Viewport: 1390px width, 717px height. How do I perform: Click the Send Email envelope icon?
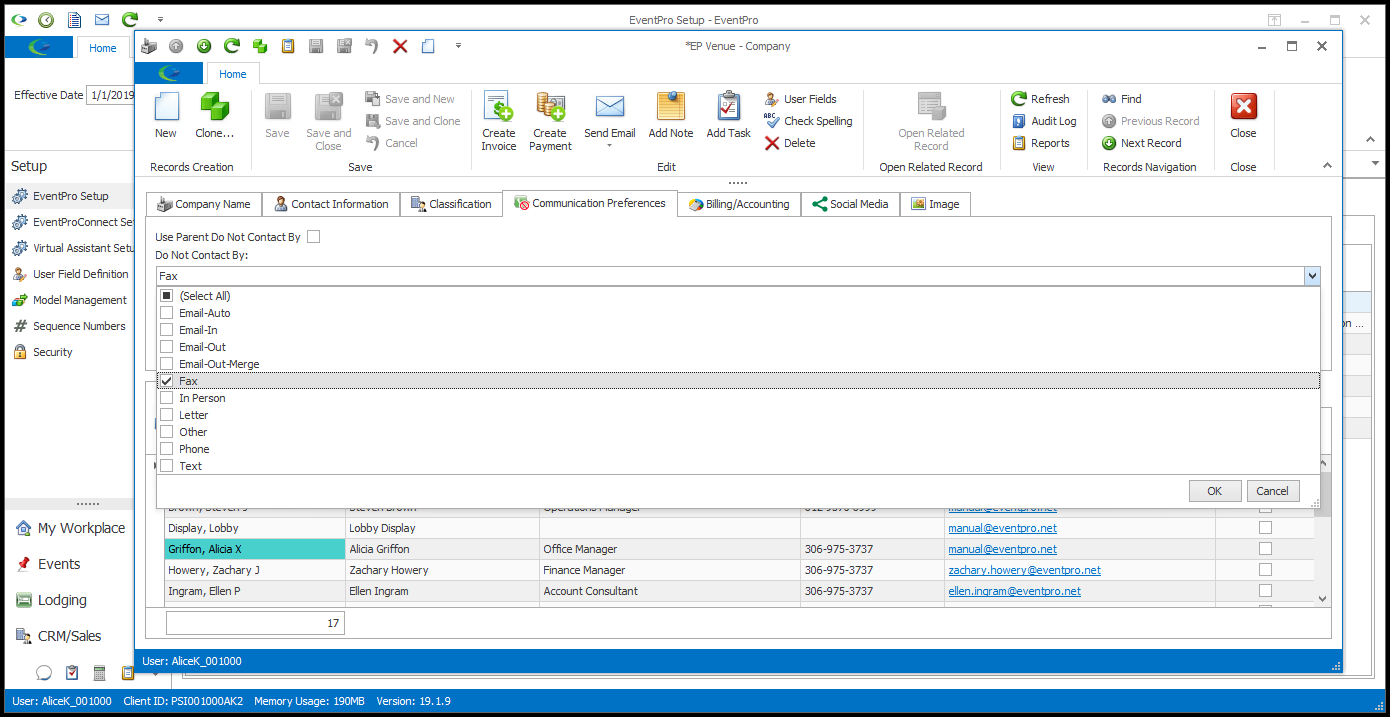tap(610, 107)
